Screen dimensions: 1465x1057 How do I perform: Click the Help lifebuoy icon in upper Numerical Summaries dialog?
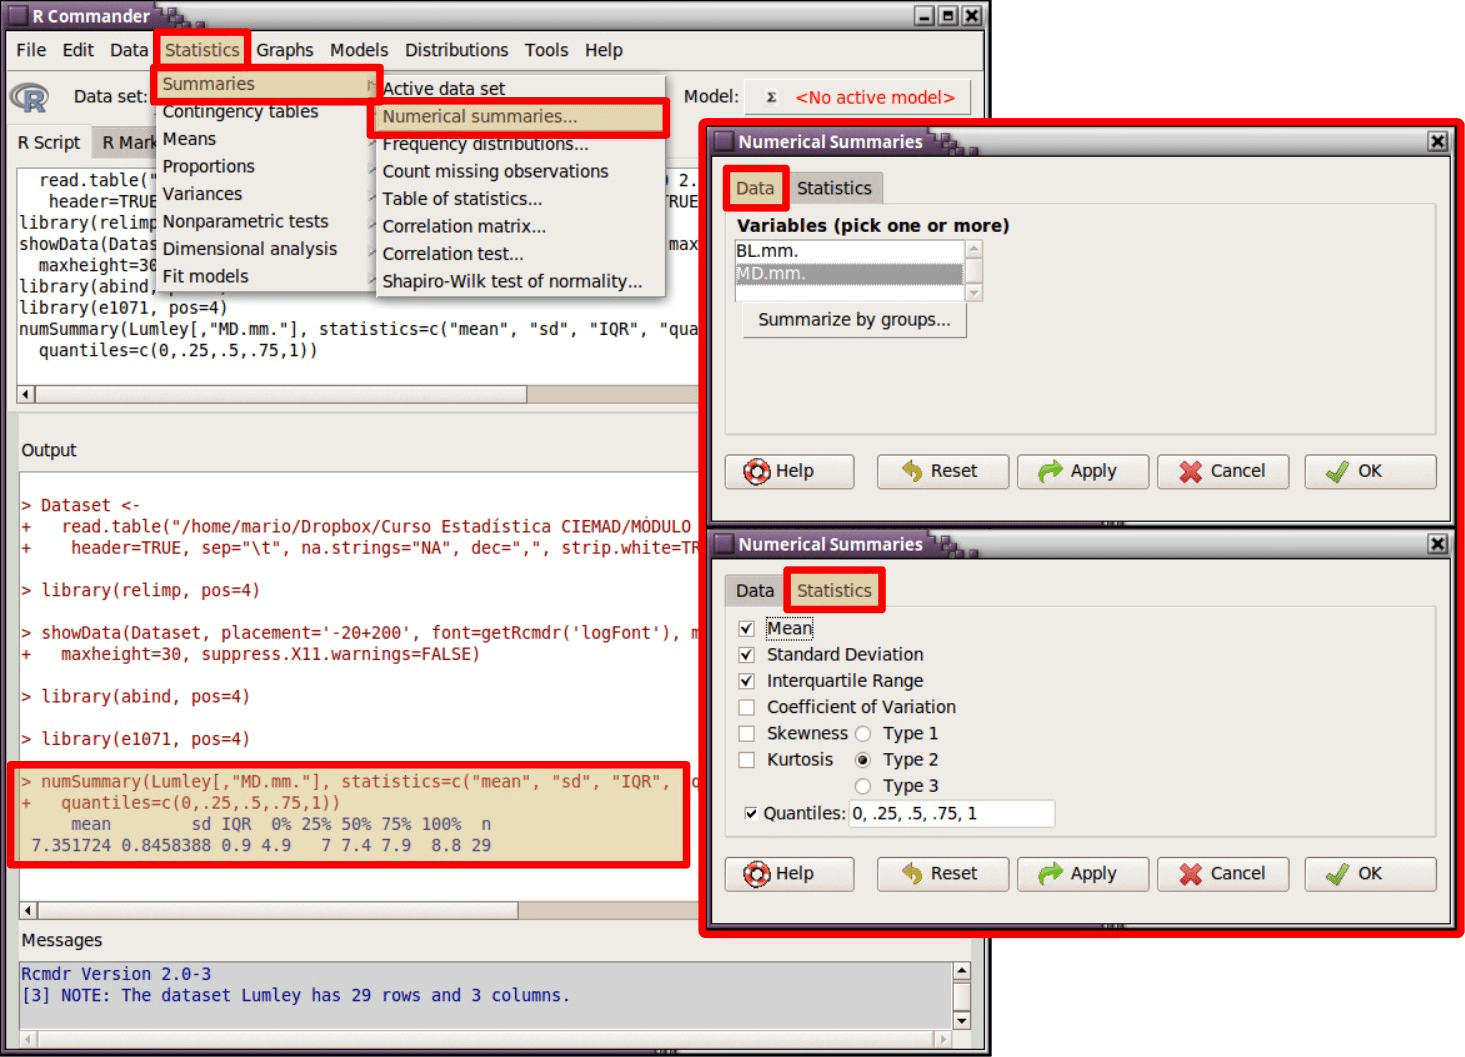757,471
